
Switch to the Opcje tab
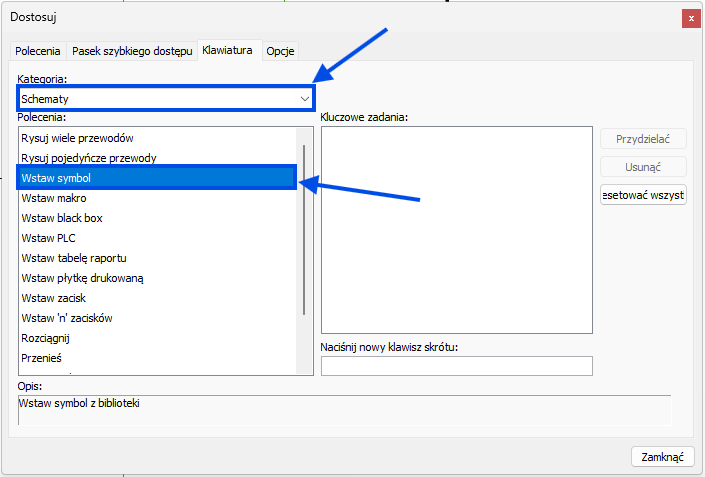pos(280,51)
